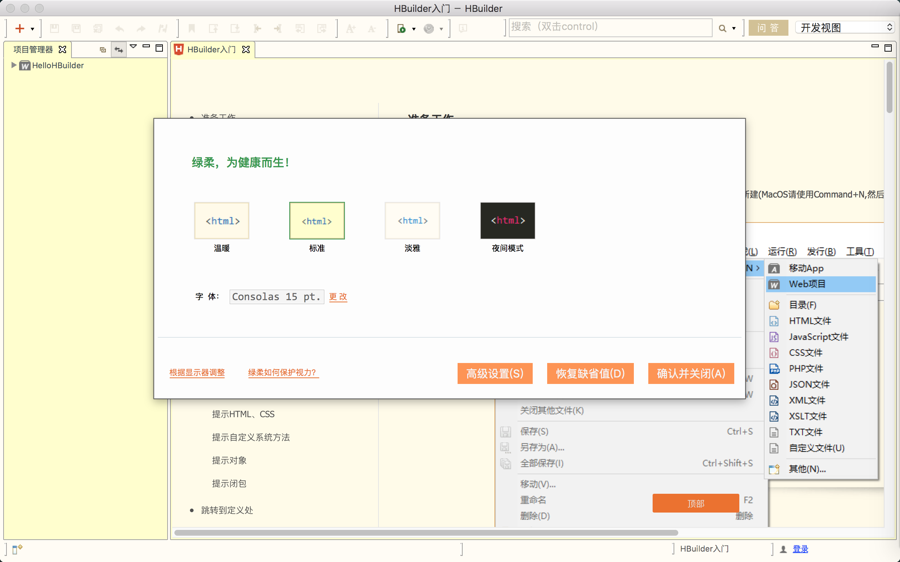Screen dimensions: 900x562
Task: Open the 开发视图 perspective combo box
Action: click(x=844, y=28)
